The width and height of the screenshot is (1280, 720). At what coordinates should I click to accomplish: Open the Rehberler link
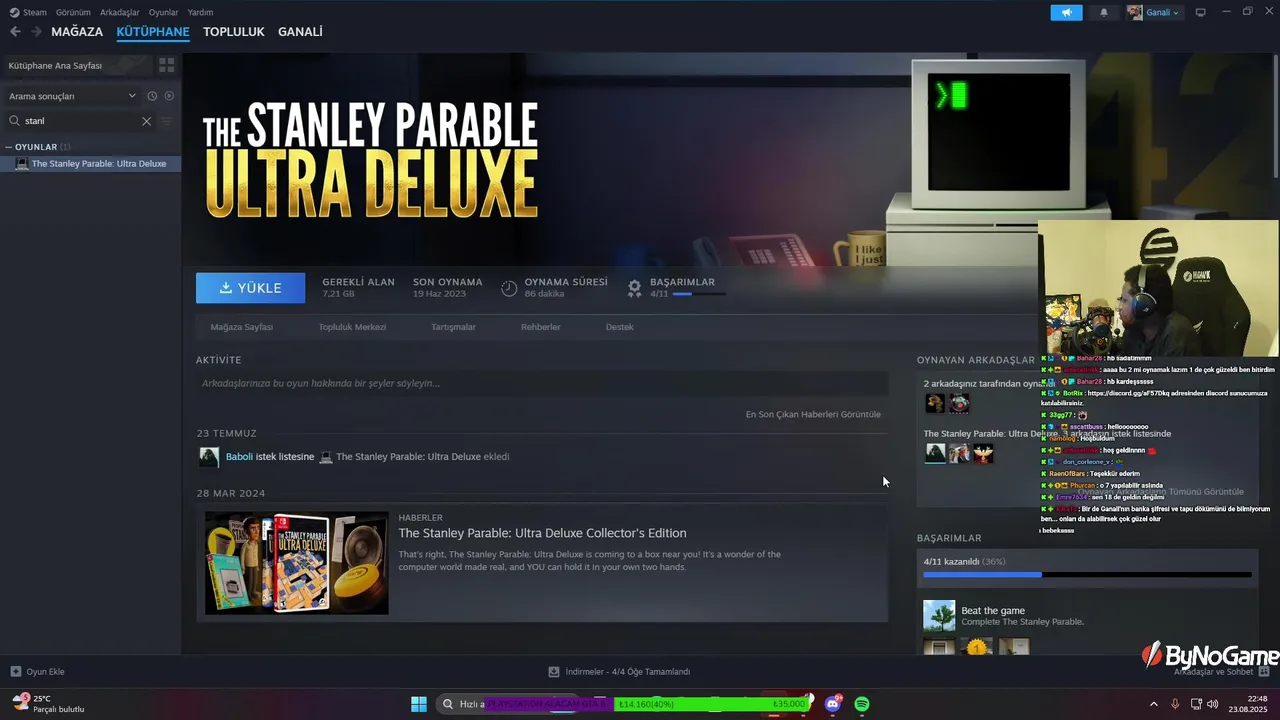(541, 327)
